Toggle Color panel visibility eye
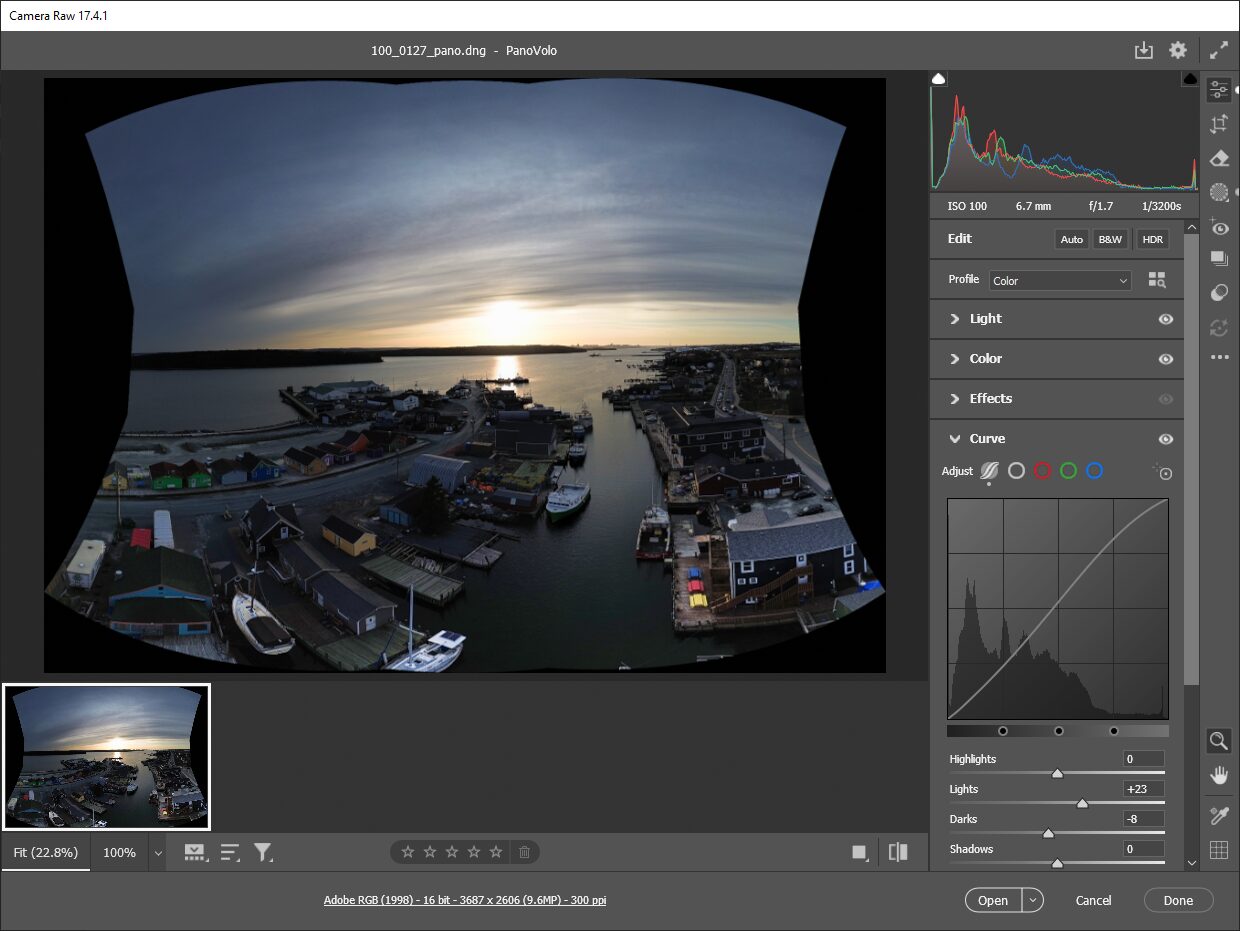The image size is (1240, 931). click(1166, 359)
